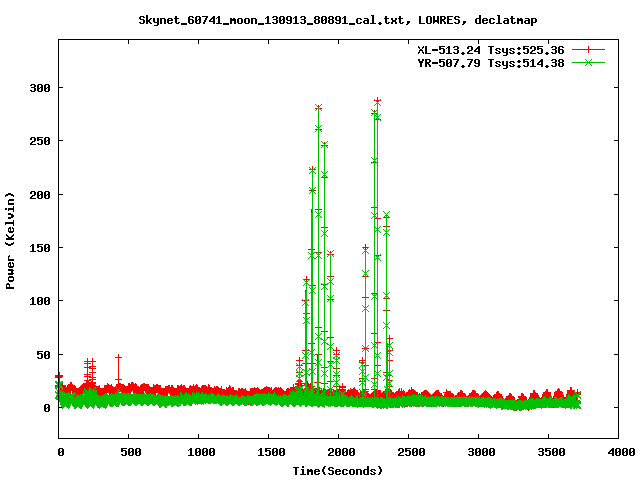Viewport: 640px width, 480px height.
Task: Click the x-axis tick label "1500"
Action: (x=271, y=452)
